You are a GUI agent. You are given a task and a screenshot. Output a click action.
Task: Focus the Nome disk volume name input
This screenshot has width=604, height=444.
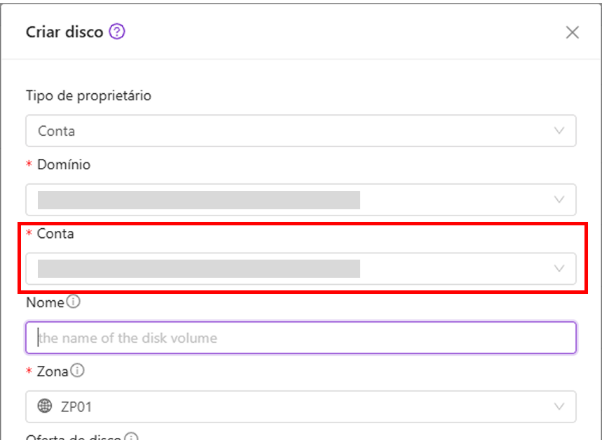click(x=301, y=338)
